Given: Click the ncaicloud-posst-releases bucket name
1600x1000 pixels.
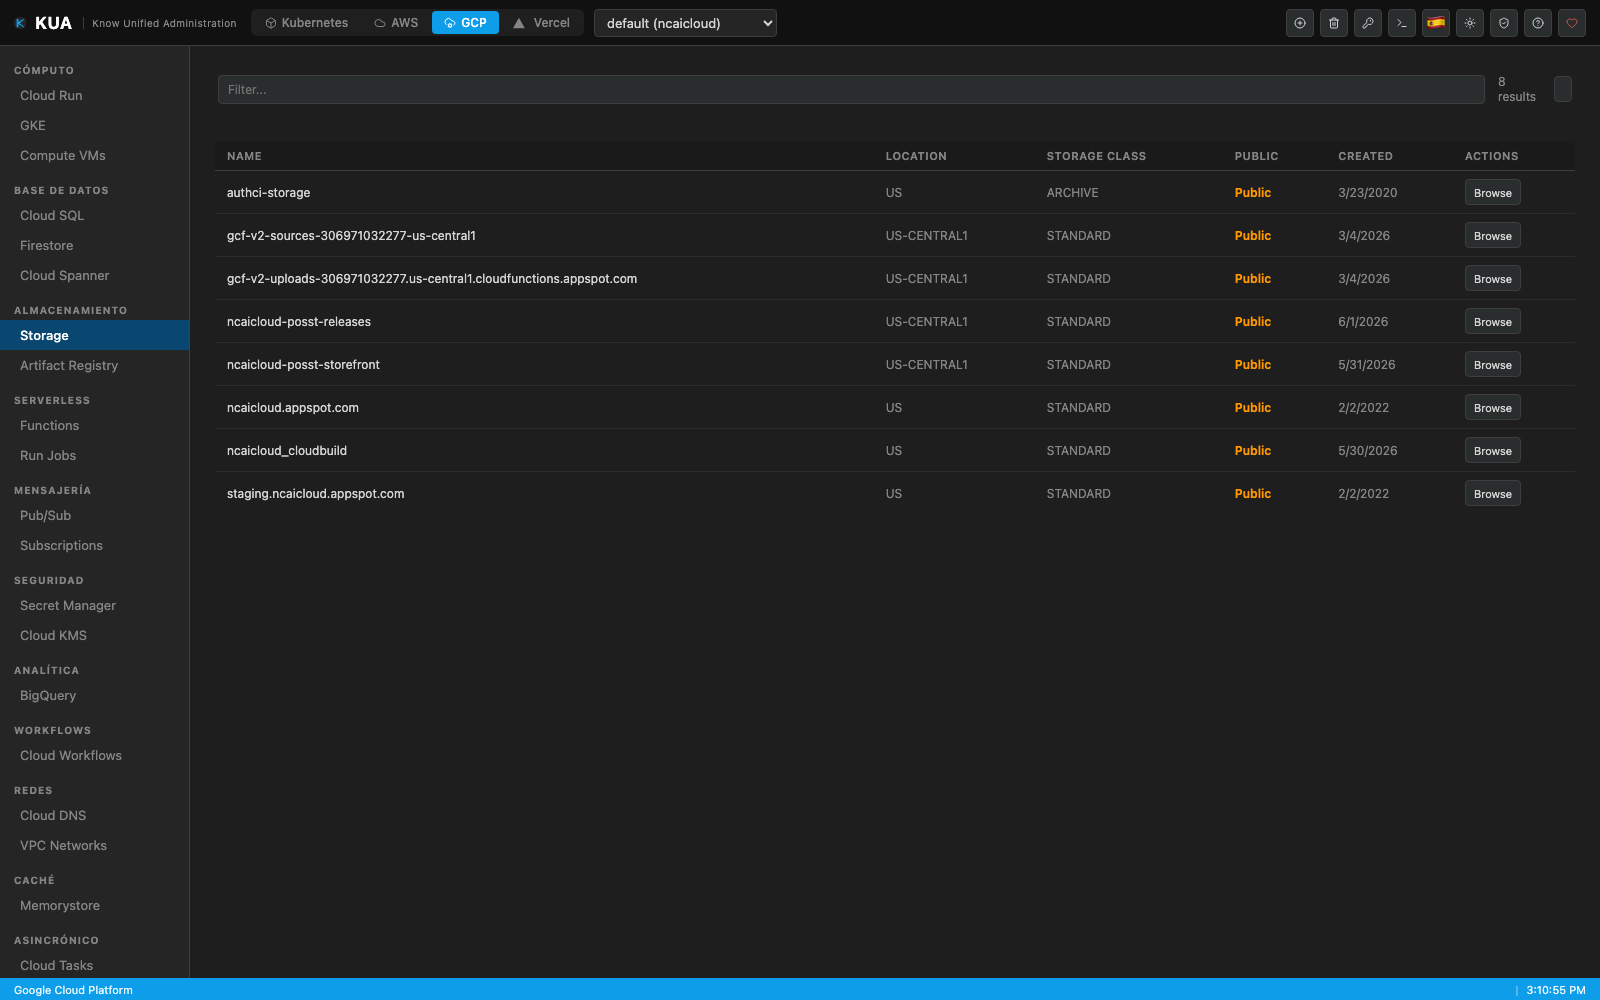Looking at the screenshot, I should point(299,322).
